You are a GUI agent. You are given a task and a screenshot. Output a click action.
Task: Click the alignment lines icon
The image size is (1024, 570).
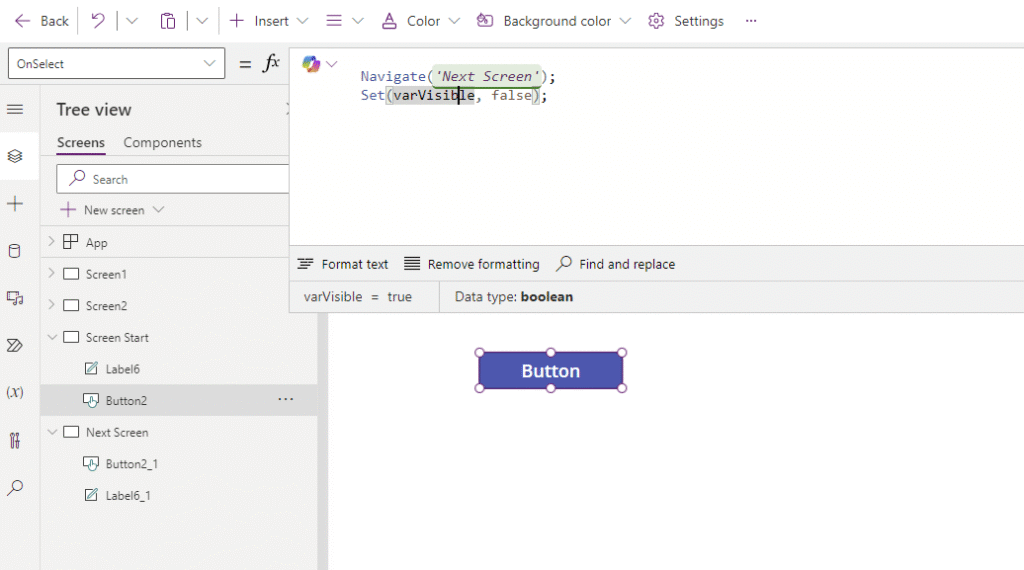(334, 21)
